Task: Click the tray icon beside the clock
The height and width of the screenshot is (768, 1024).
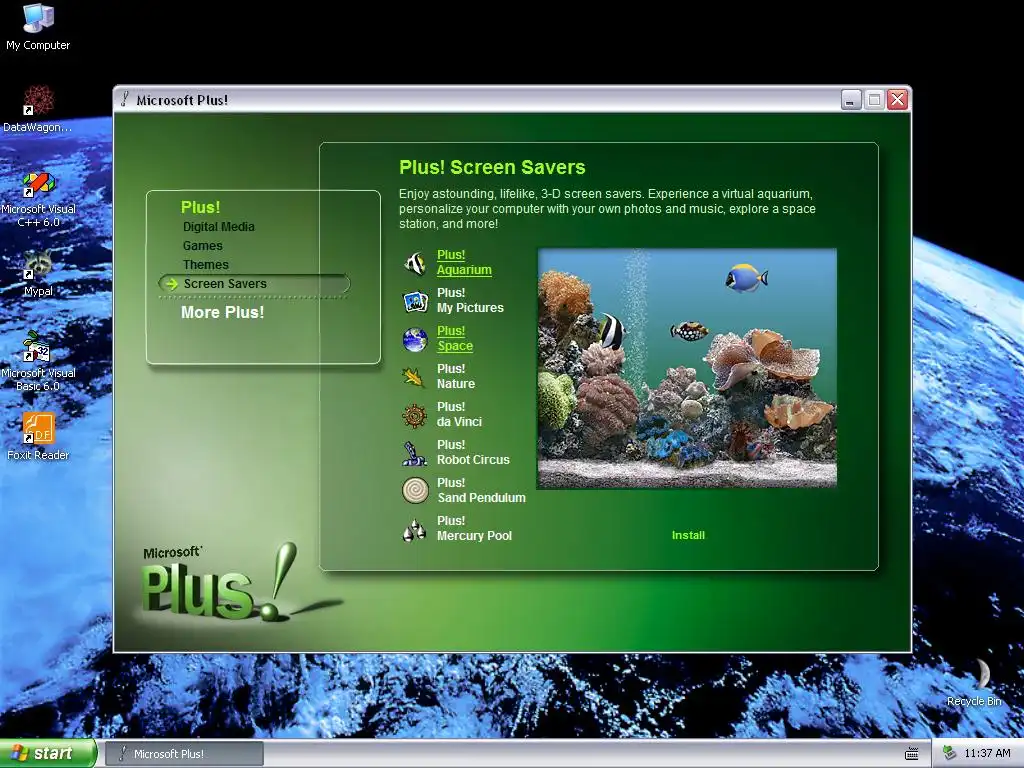Action: pos(949,753)
